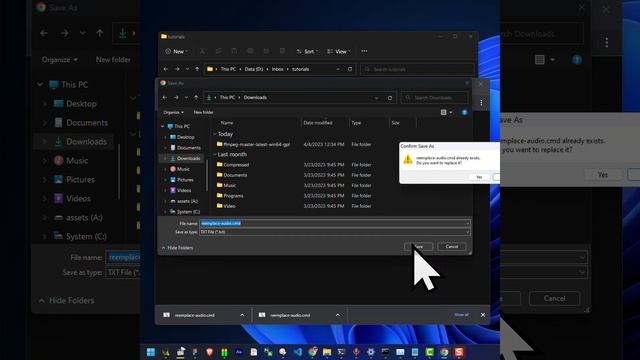Screen dimensions: 640x360
Task: Expand the Save As address bar history dropdown
Action: (x=376, y=98)
